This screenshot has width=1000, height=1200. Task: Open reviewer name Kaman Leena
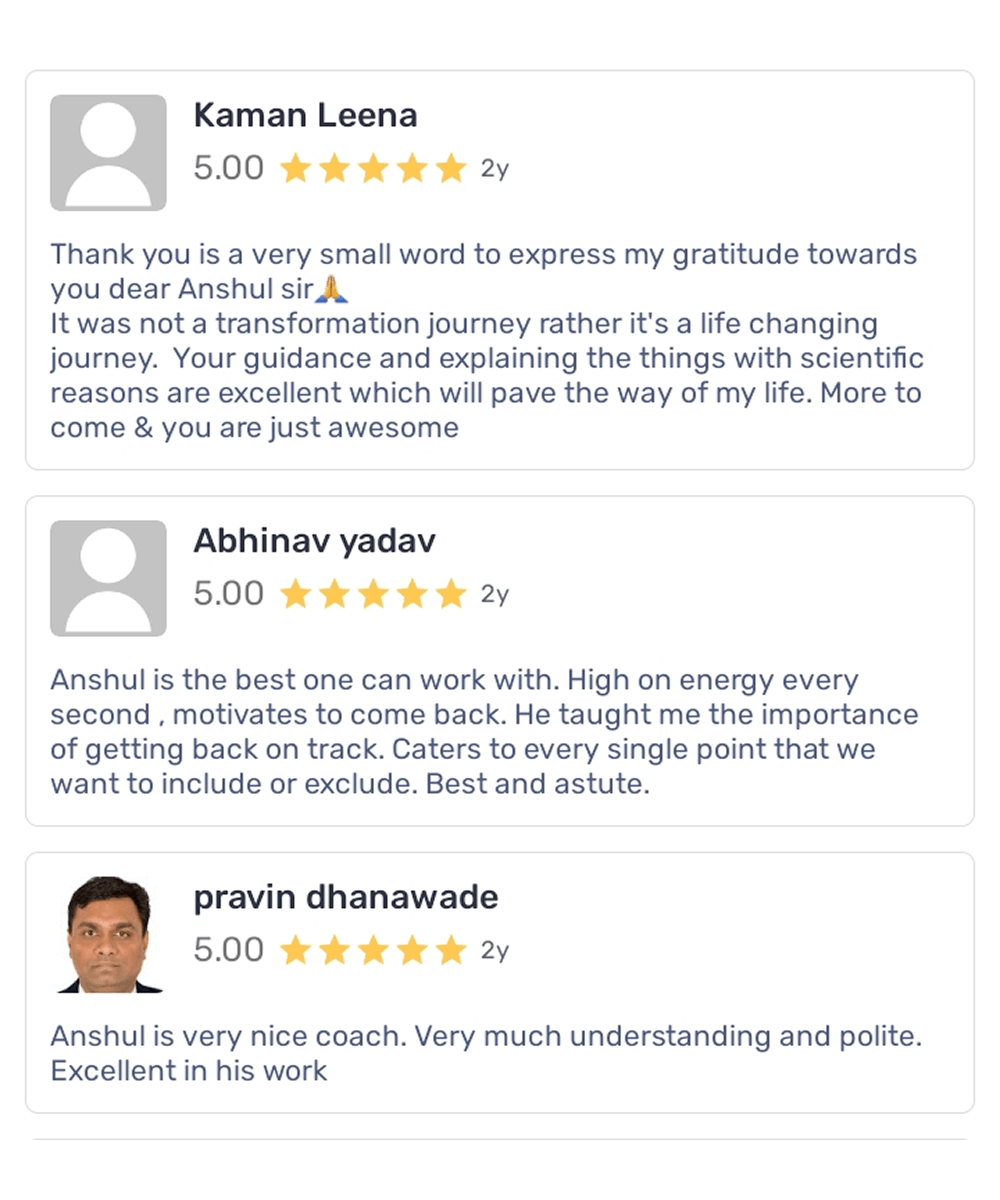pyautogui.click(x=305, y=116)
